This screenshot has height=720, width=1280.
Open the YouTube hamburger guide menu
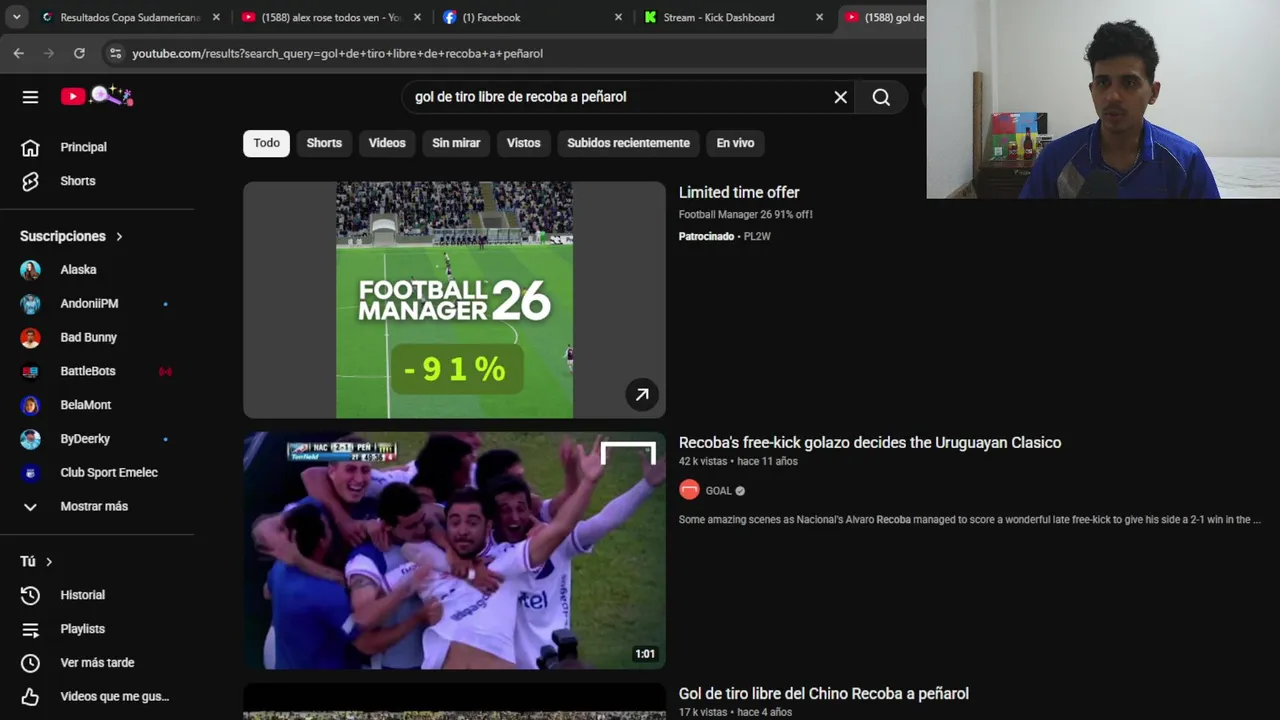point(30,97)
